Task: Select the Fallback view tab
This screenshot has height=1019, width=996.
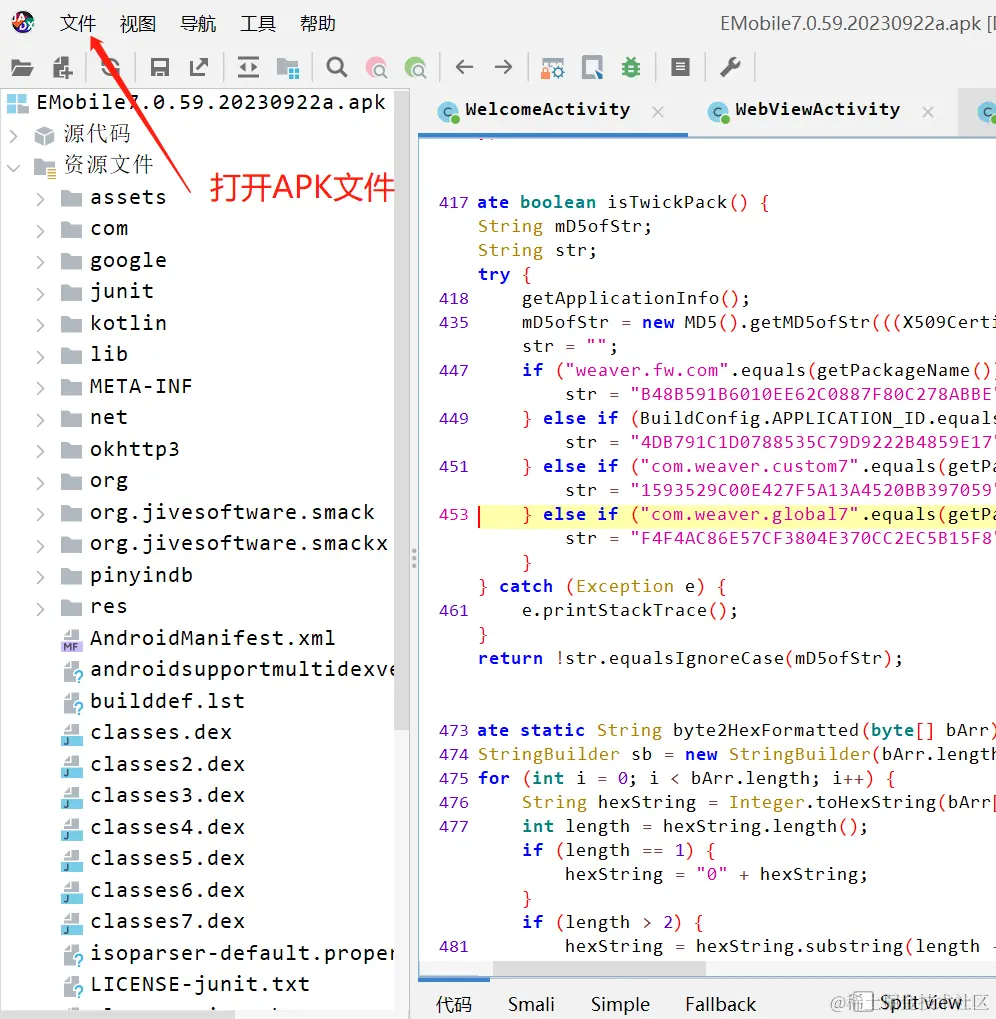Action: point(721,1004)
